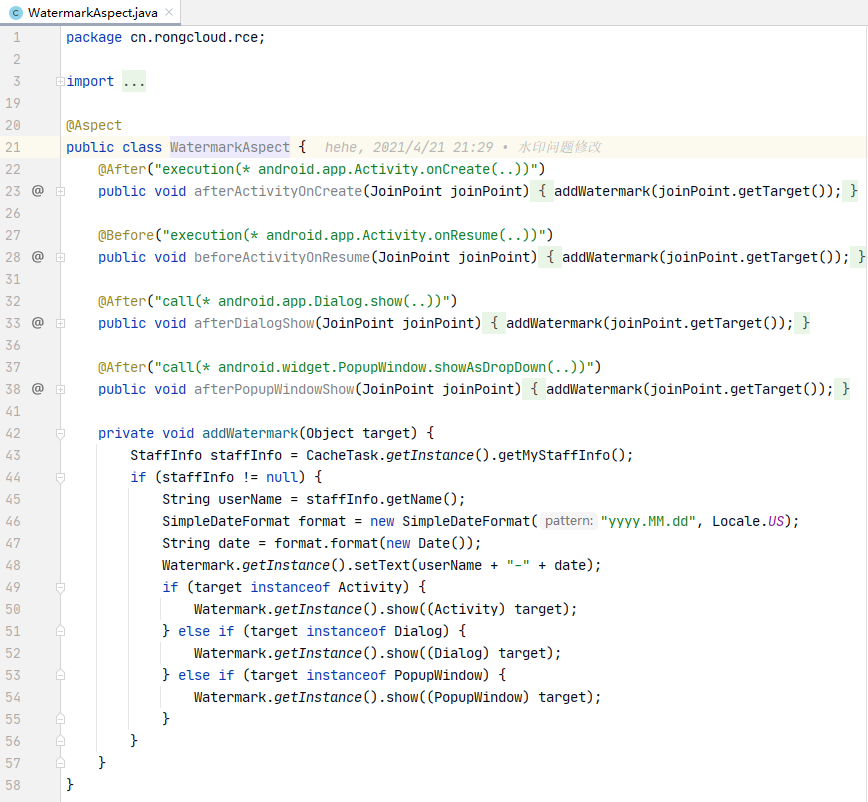
Task: Click the git blame annotation by hehe
Action: click(x=463, y=147)
